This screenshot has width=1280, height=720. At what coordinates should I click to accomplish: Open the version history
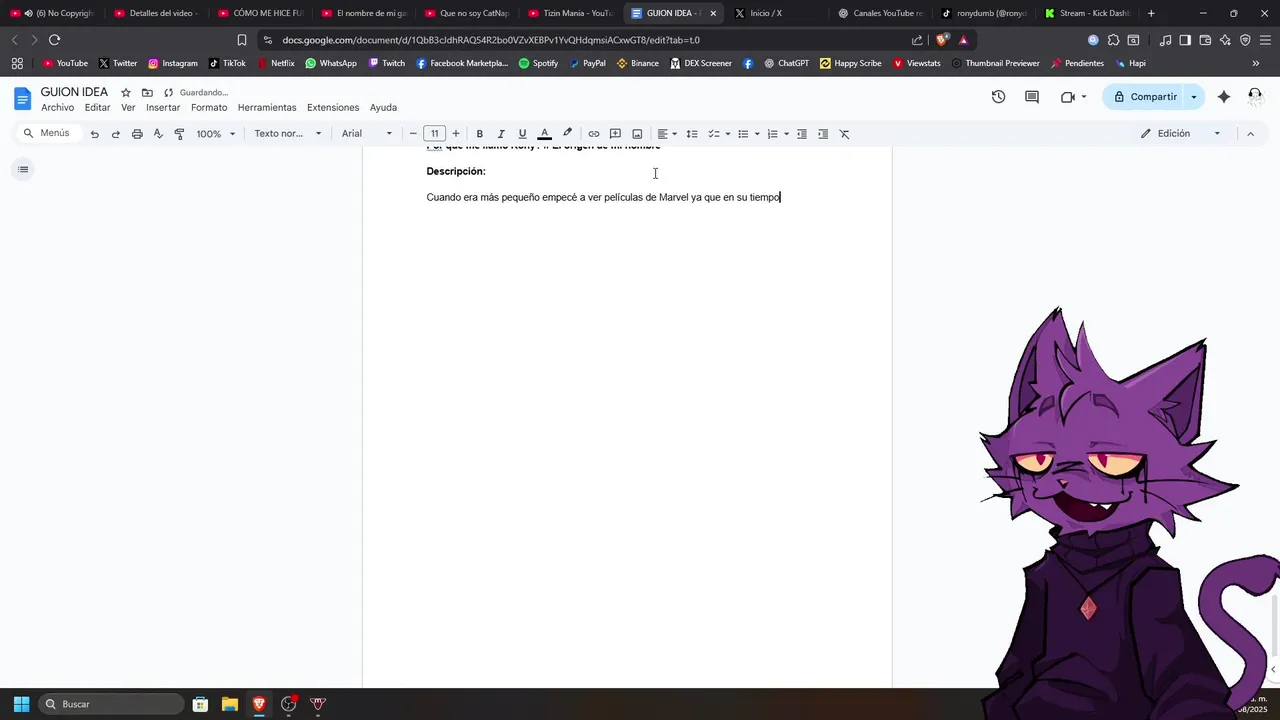point(998,97)
